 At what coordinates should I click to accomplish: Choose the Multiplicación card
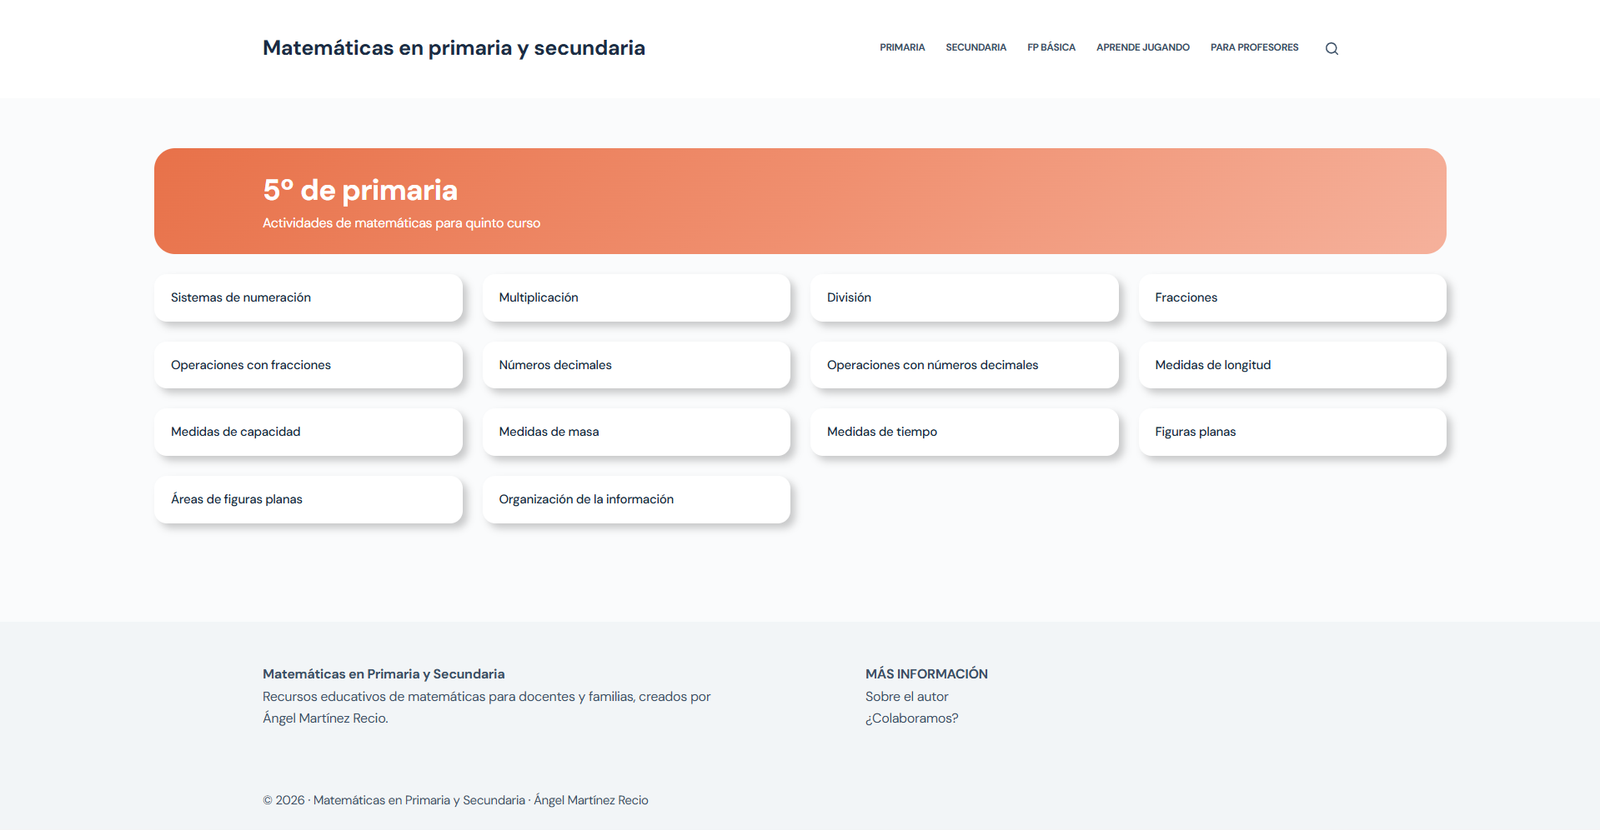point(636,298)
